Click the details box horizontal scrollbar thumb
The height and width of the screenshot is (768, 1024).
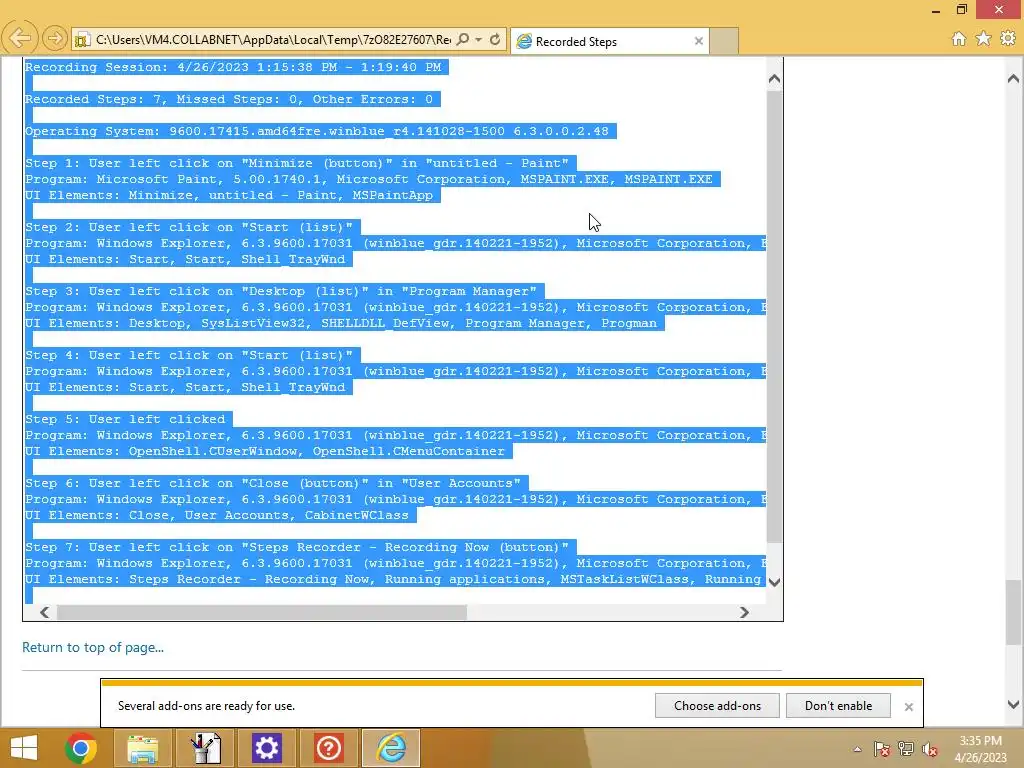262,613
